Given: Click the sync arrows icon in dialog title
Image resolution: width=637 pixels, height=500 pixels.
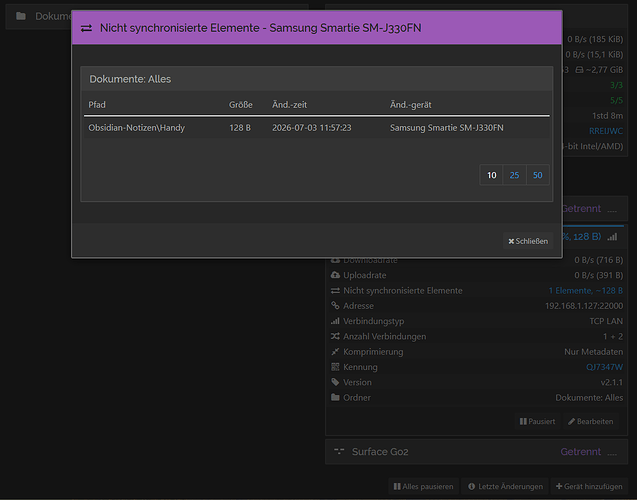Looking at the screenshot, I should click(86, 28).
